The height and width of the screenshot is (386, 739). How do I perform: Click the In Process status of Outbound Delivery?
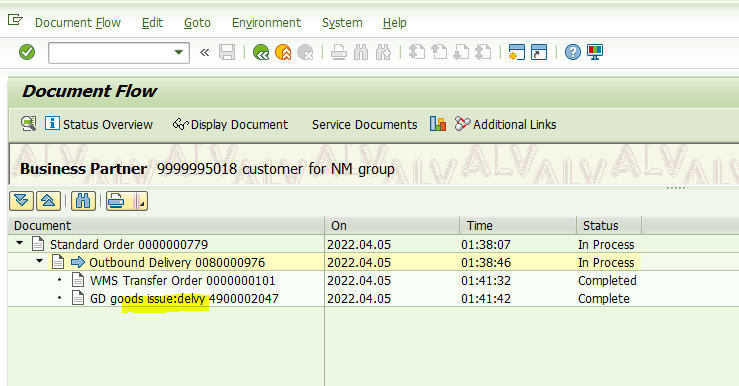[x=606, y=263]
